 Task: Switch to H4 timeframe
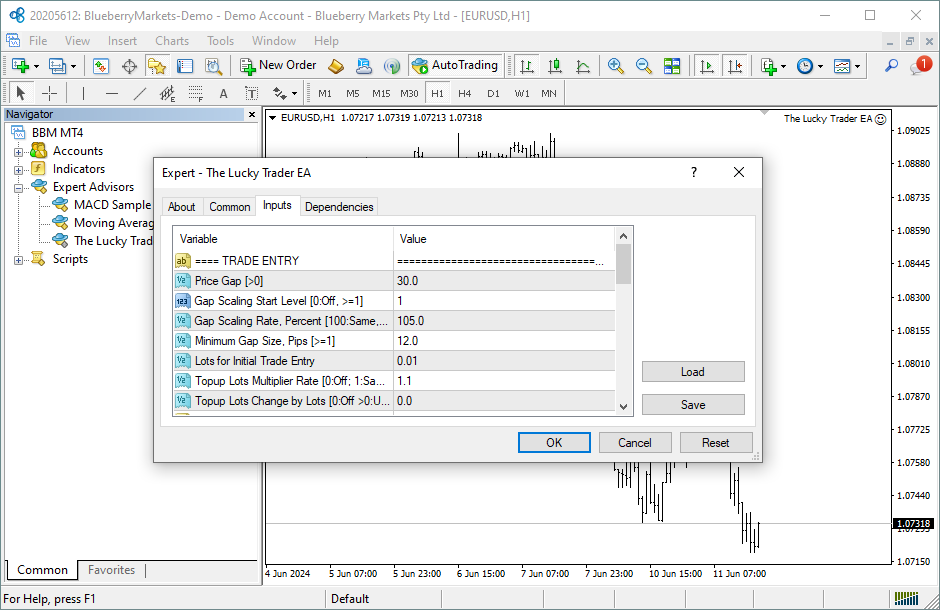[x=465, y=93]
